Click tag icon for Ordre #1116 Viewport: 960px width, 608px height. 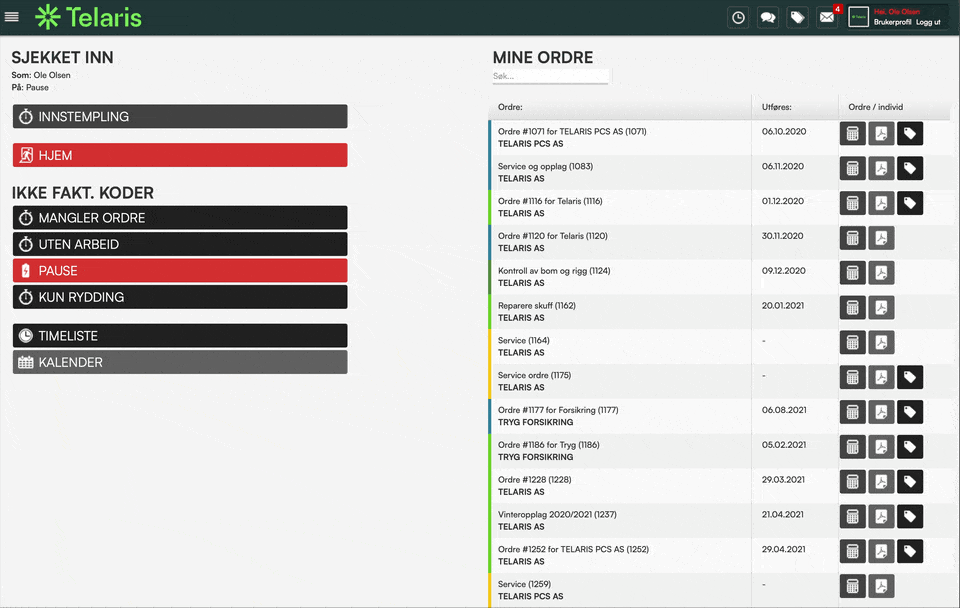(910, 203)
